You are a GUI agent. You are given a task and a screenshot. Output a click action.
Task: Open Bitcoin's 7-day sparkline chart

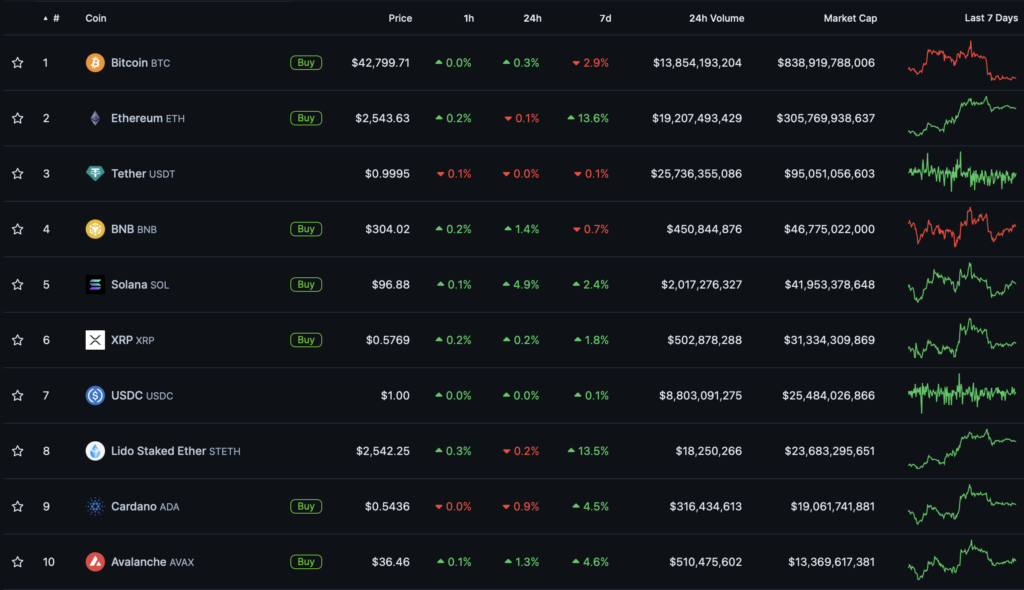[x=961, y=62]
